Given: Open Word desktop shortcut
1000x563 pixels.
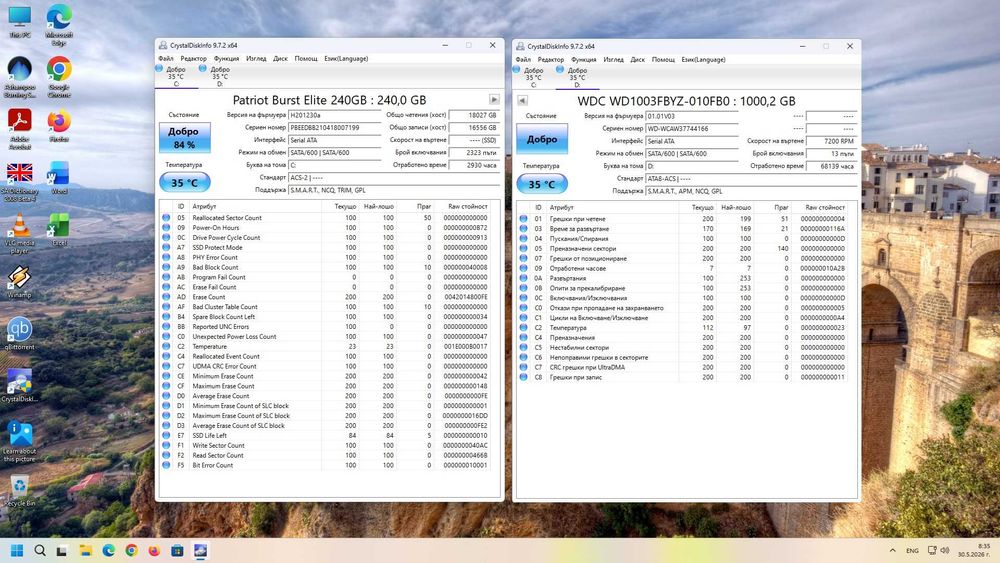Looking at the screenshot, I should 59,178.
